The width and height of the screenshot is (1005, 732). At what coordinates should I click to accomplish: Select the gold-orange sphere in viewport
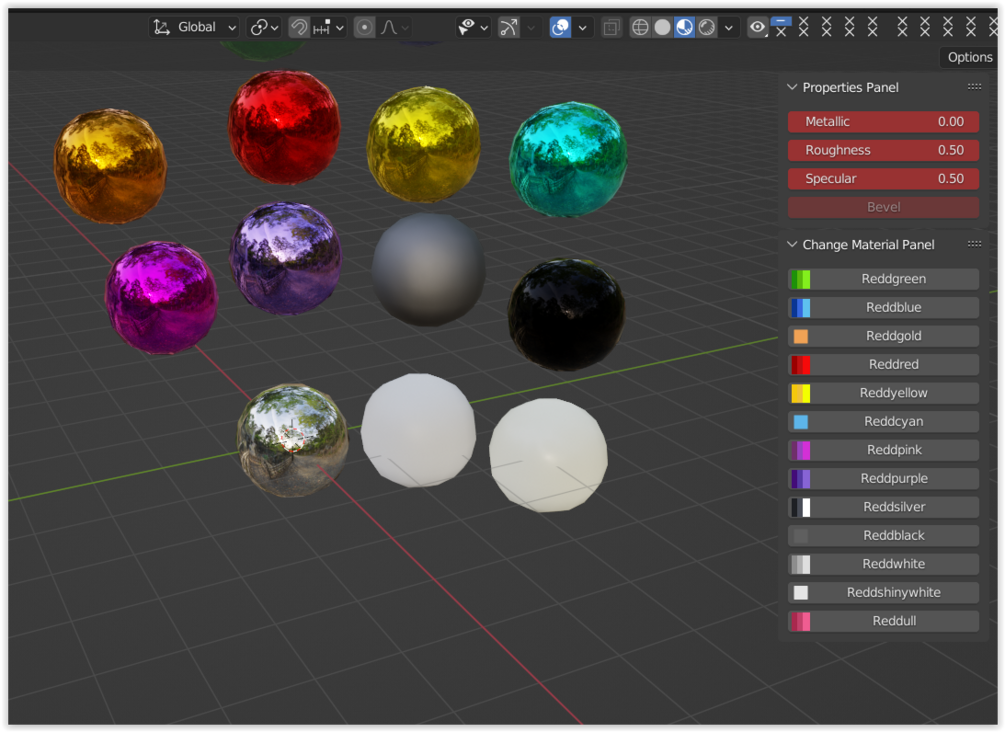(110, 167)
